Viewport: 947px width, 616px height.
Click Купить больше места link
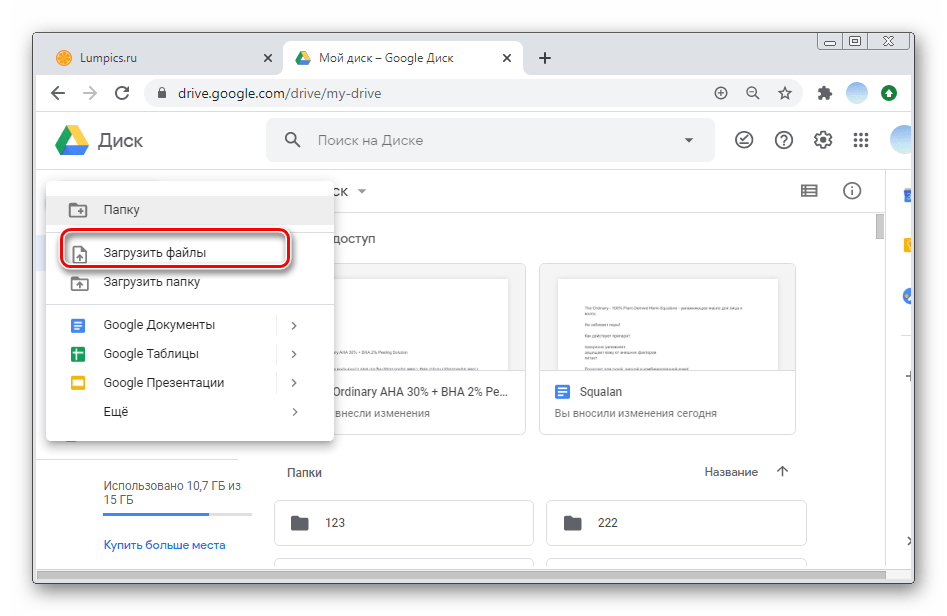[164, 545]
